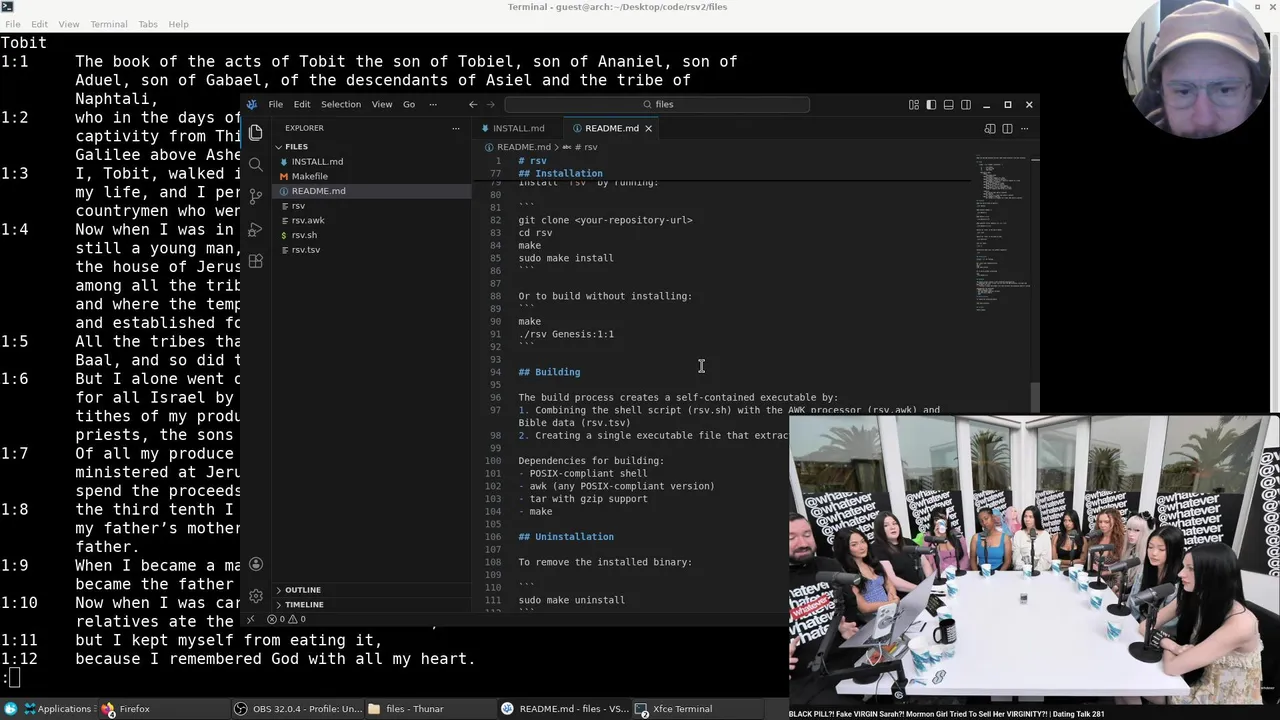Open the Extensions view

256,261
